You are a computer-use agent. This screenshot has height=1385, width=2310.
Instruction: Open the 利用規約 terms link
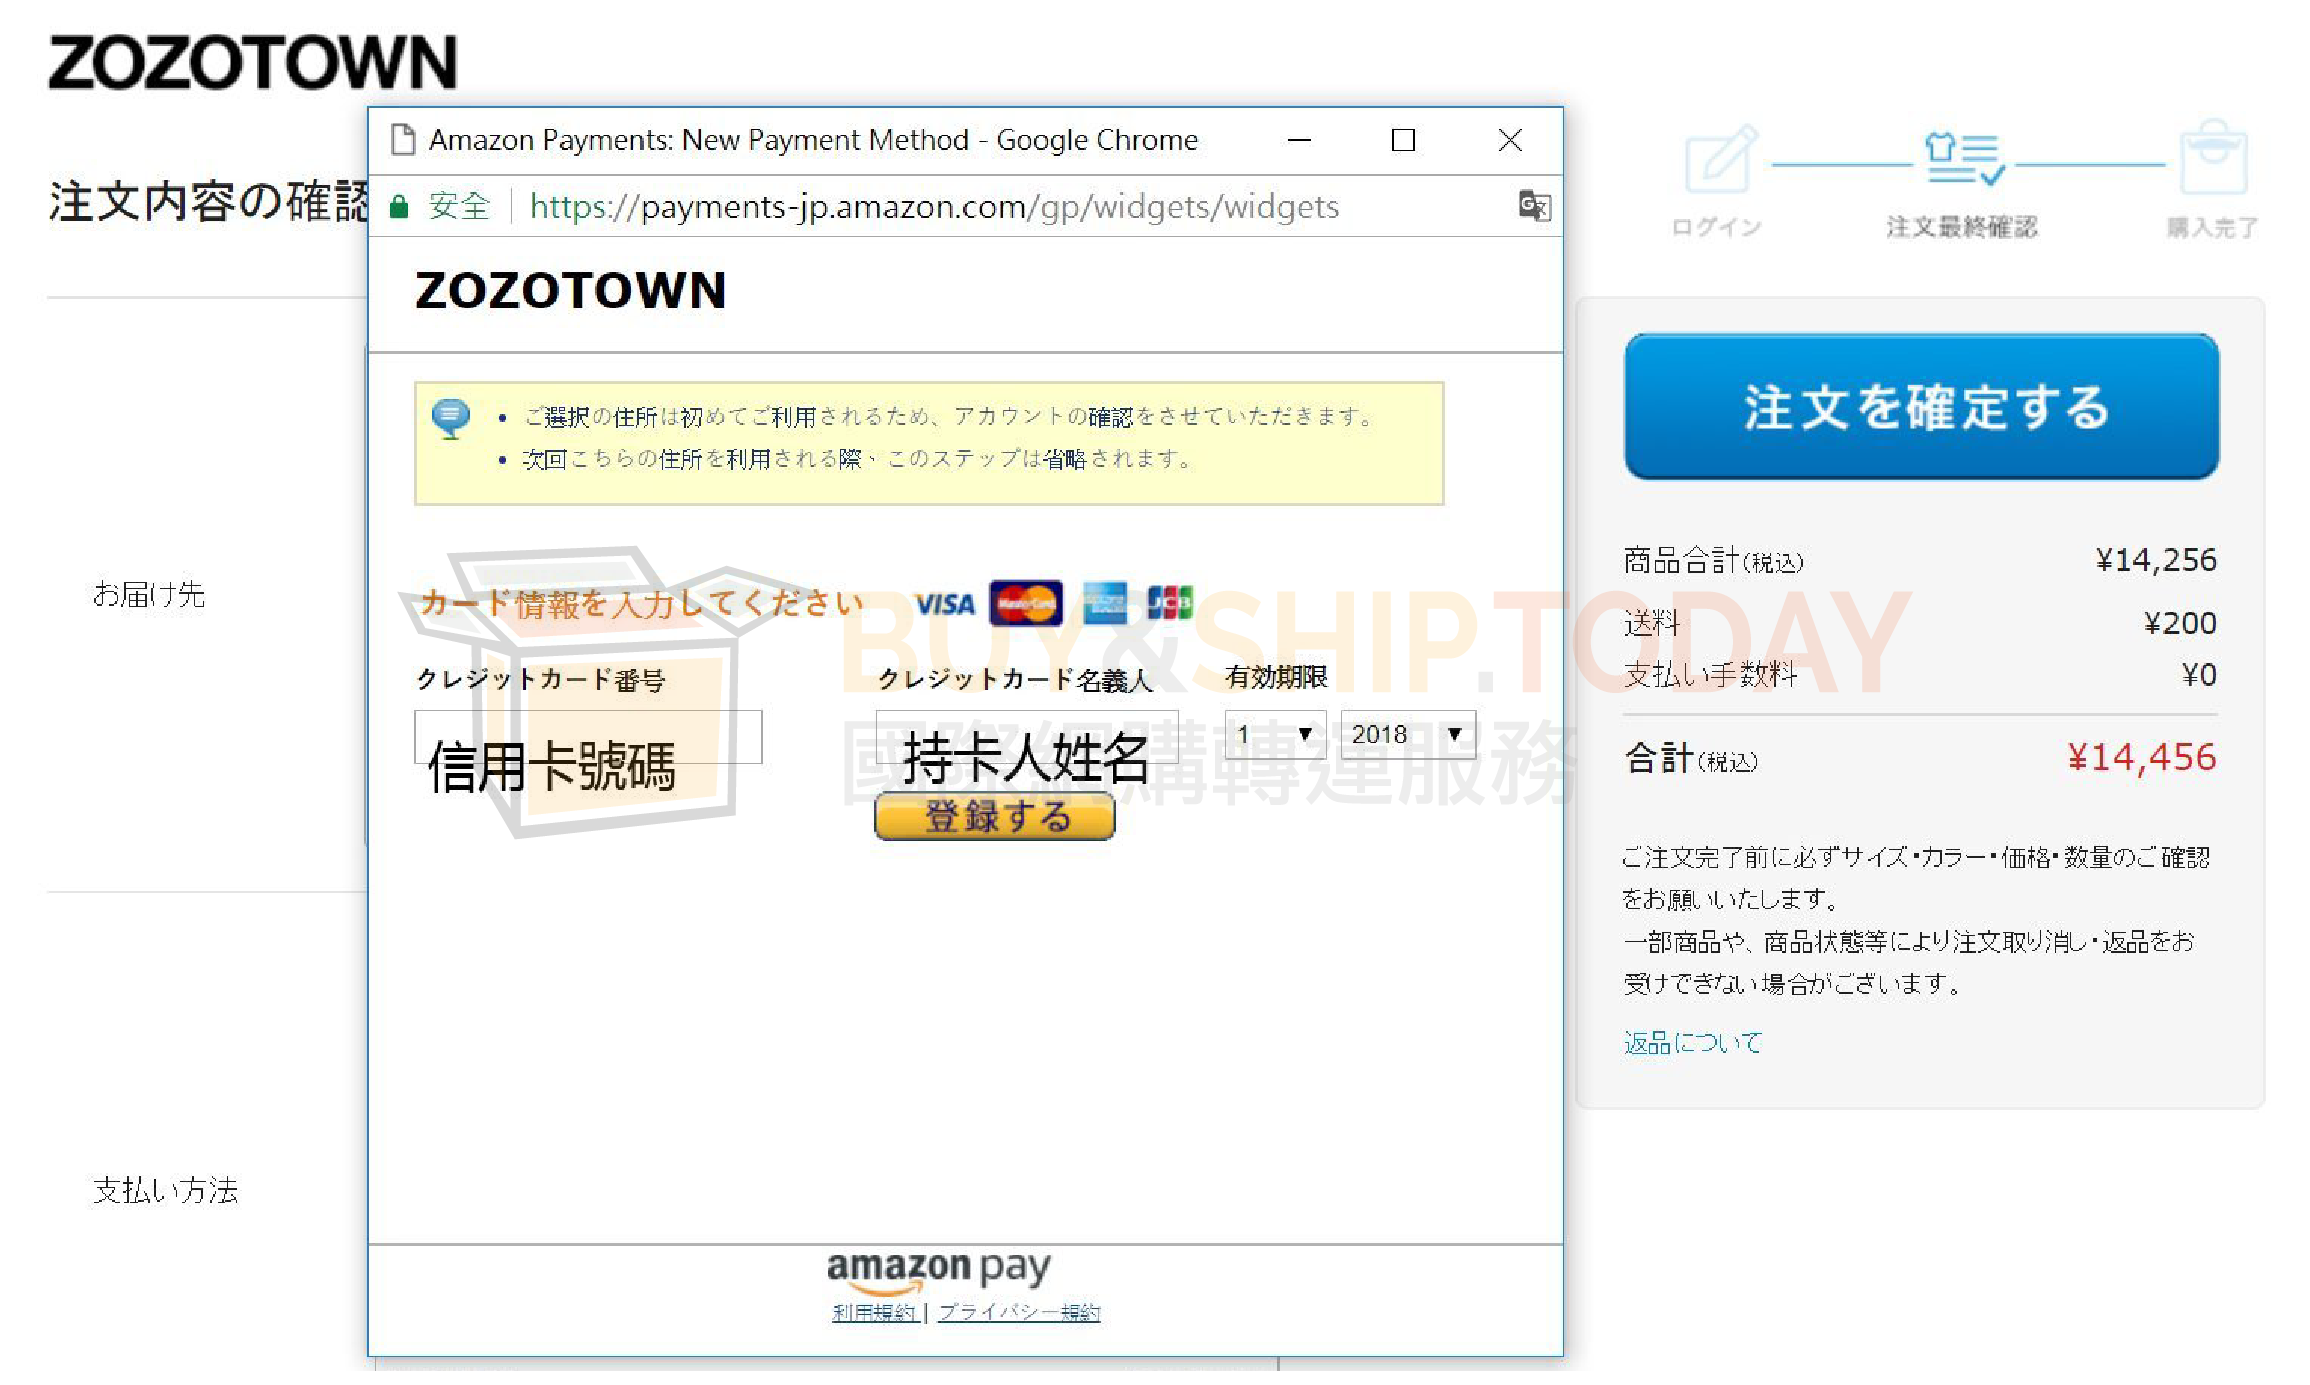tap(874, 1312)
